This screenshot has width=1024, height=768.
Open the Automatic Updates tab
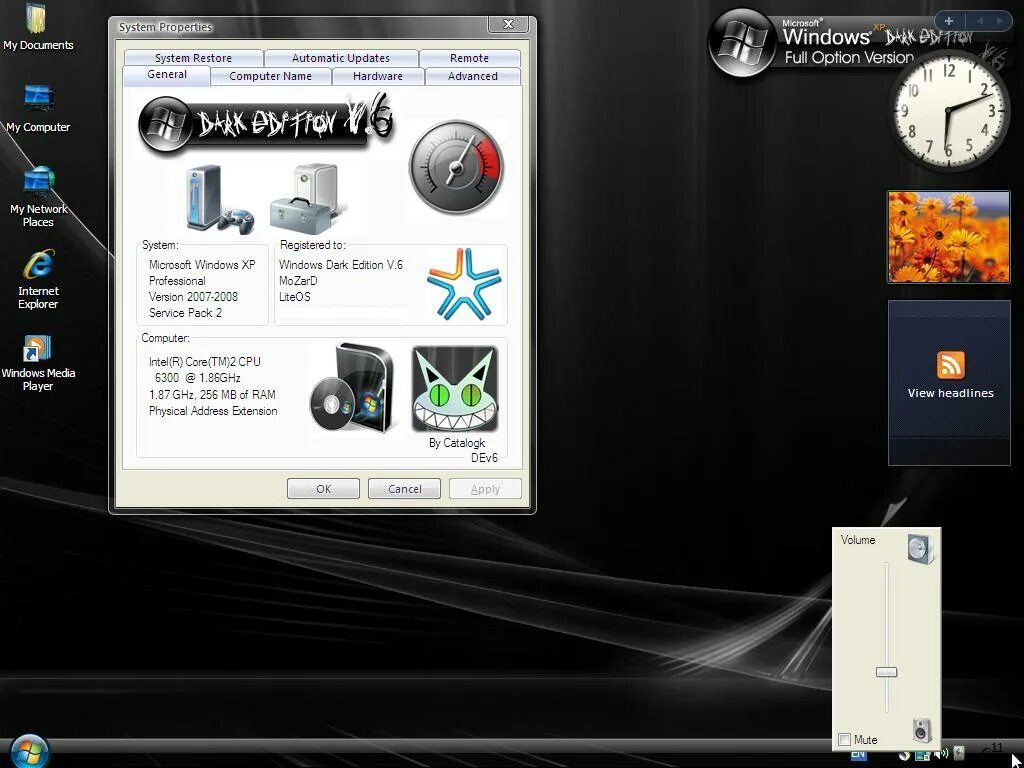[x=341, y=58]
